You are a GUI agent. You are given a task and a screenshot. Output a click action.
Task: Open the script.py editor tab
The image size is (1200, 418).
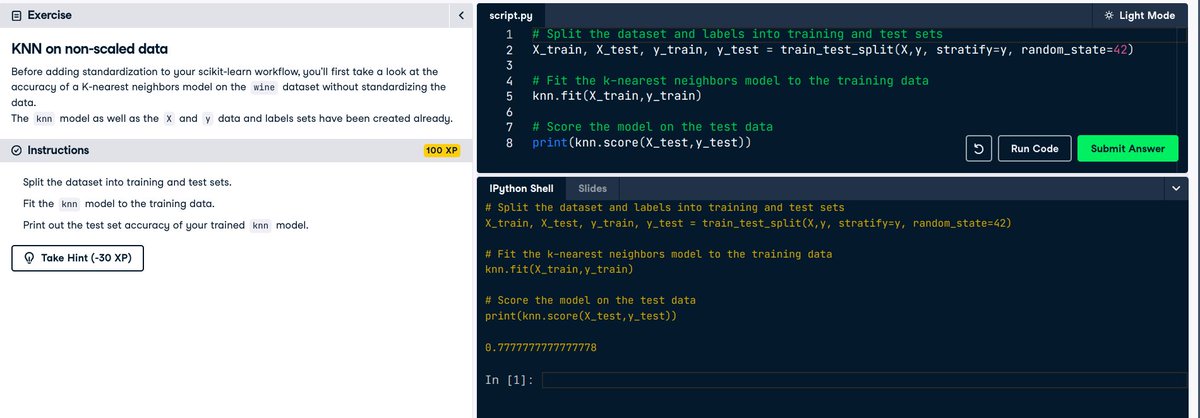point(510,17)
